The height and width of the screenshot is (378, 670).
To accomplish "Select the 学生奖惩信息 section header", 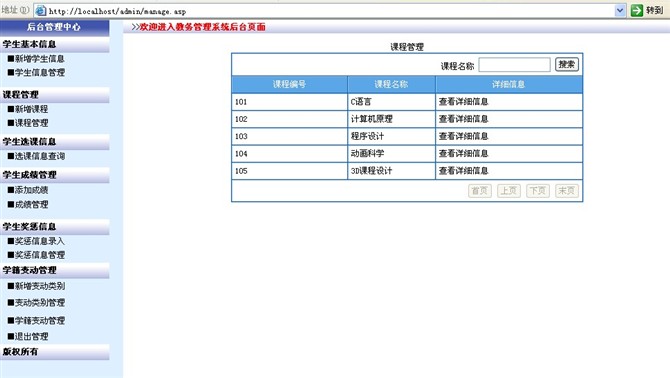I will (55, 227).
